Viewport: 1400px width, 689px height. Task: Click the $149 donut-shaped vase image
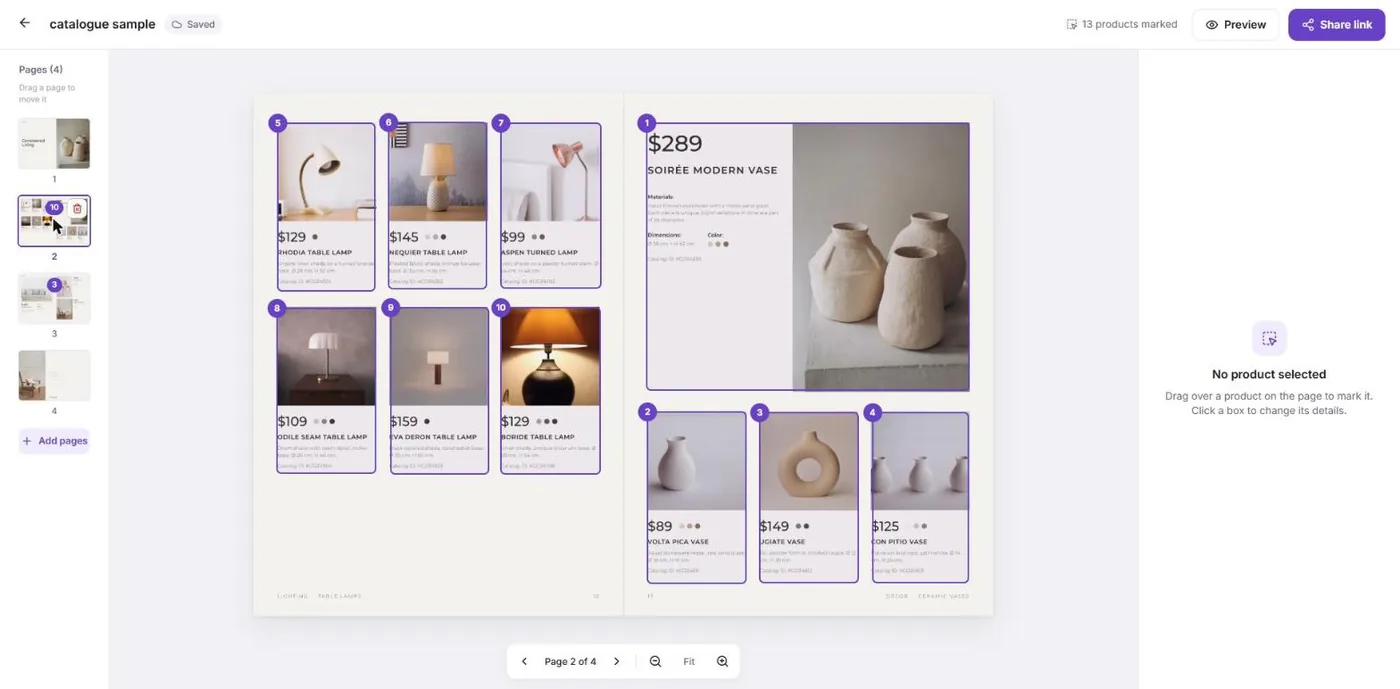click(809, 462)
